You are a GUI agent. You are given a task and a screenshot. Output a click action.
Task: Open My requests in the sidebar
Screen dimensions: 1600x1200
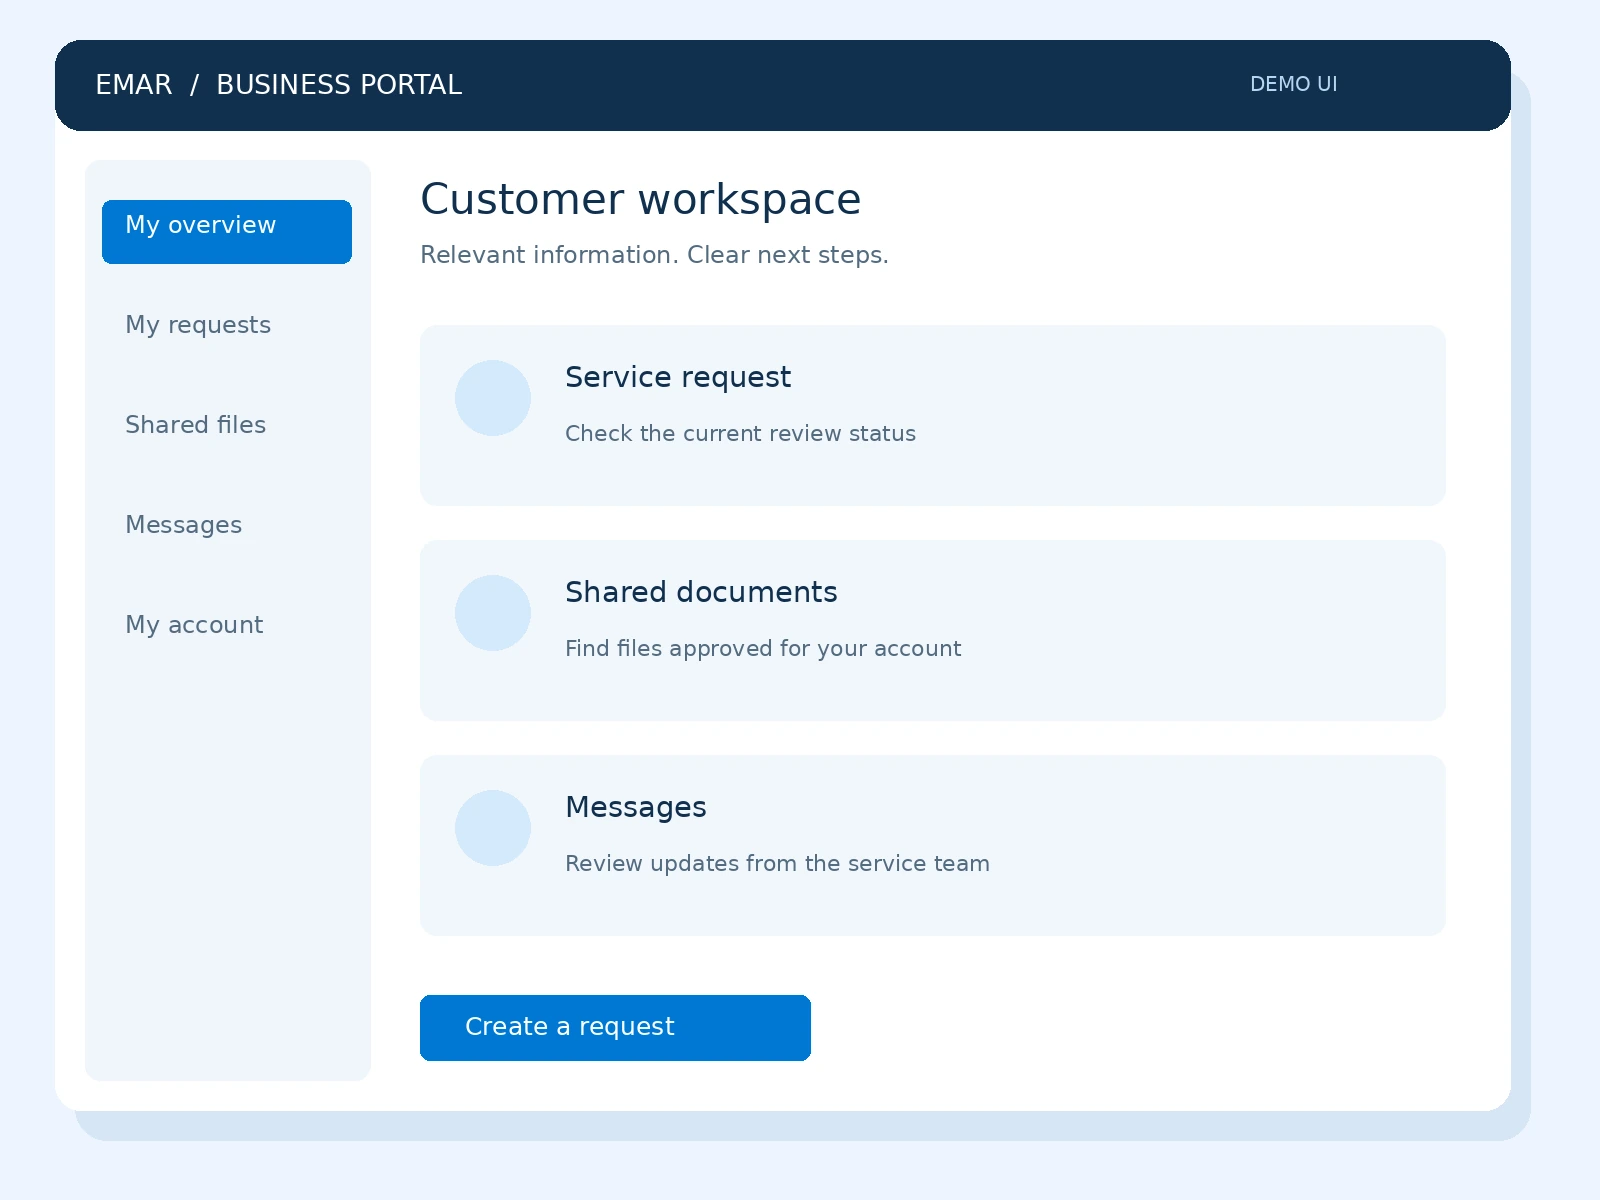(198, 325)
